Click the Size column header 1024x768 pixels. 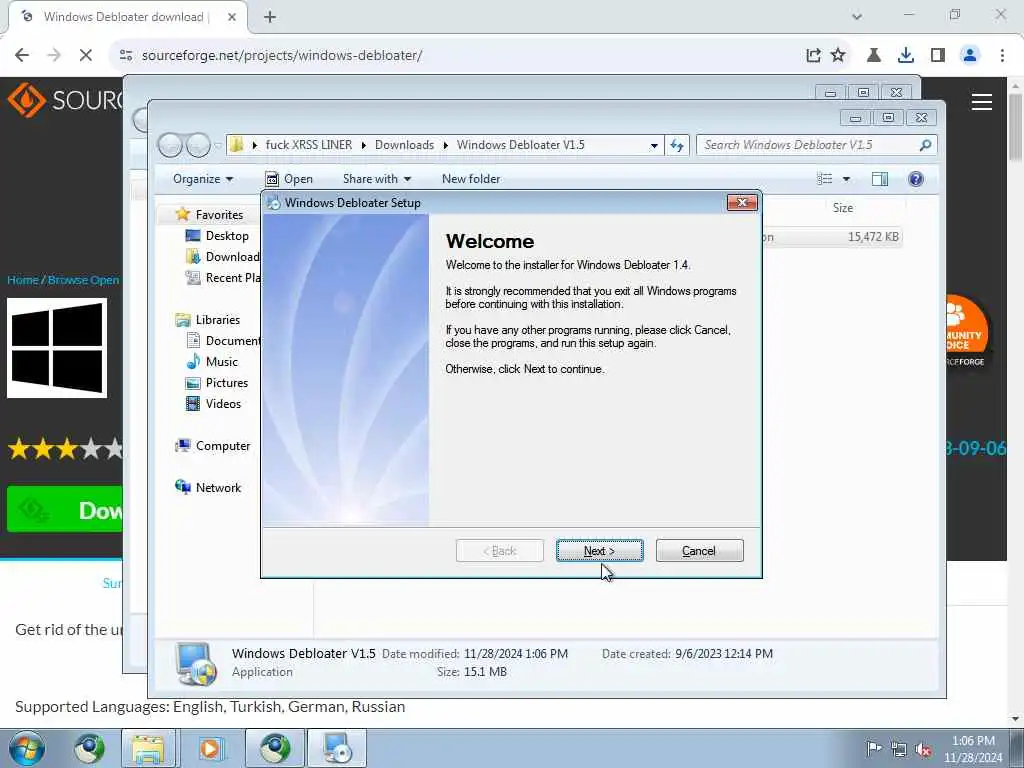pyautogui.click(x=842, y=208)
